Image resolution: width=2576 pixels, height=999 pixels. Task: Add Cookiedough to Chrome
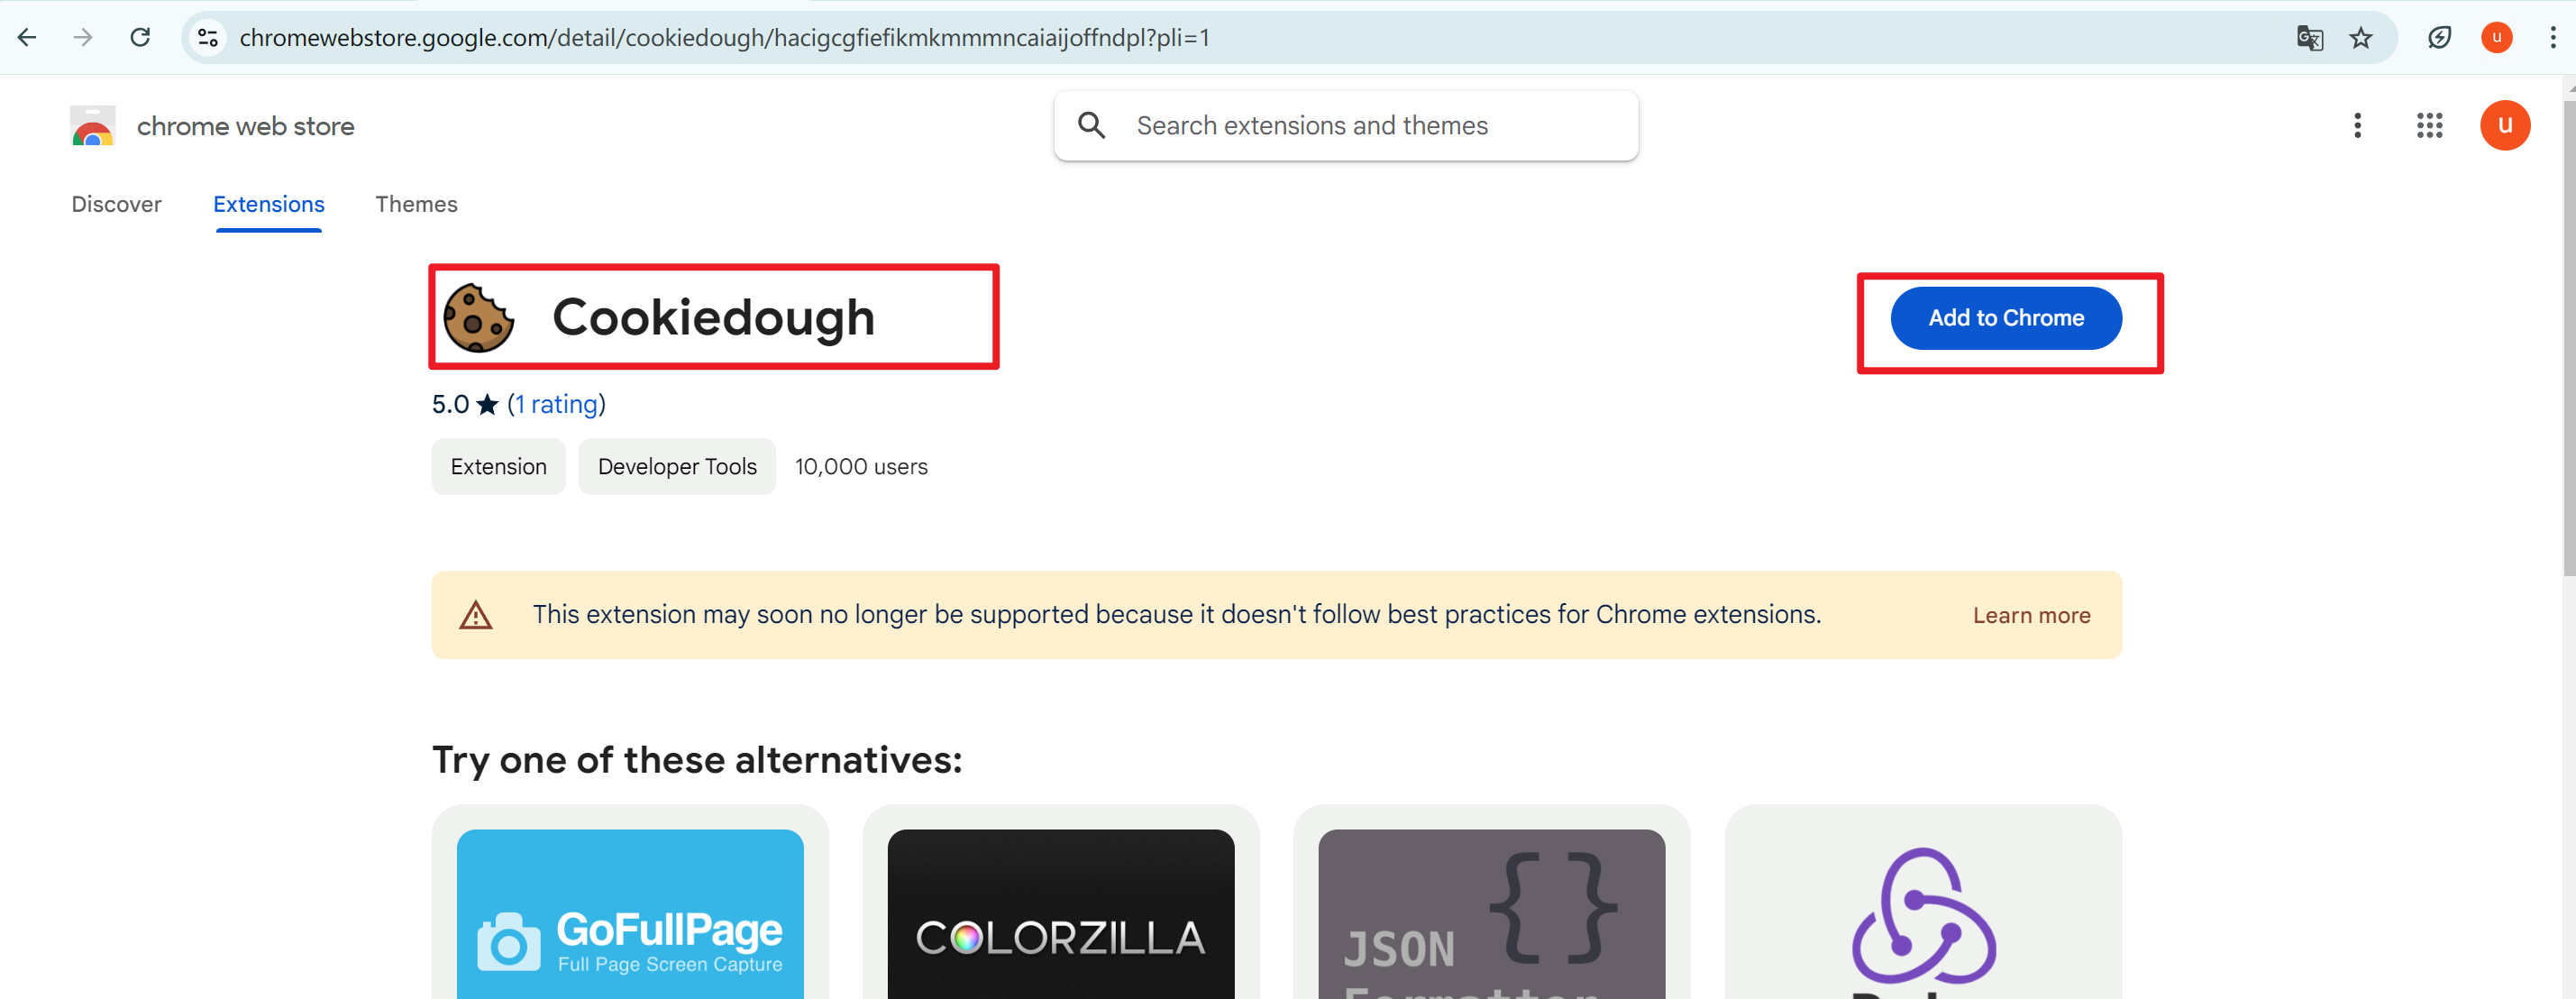coord(2005,318)
